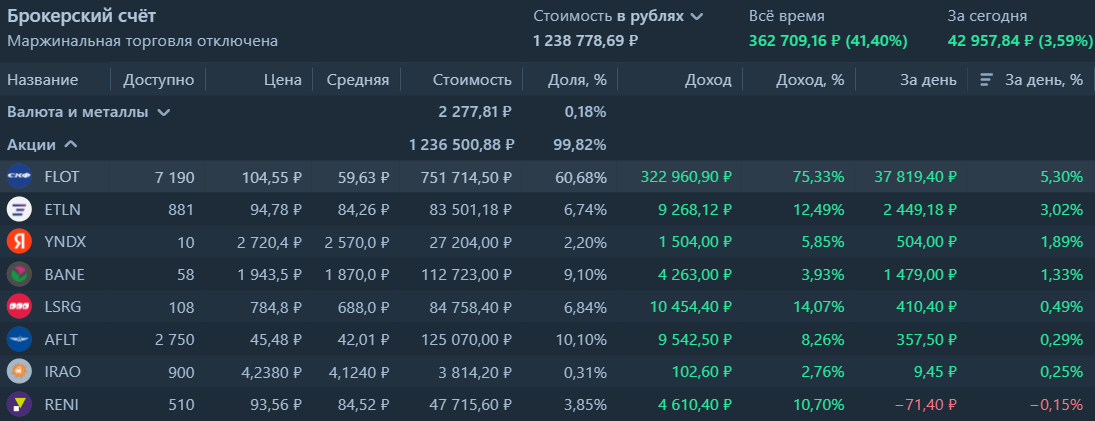Viewport: 1095px width, 421px height.
Task: Sort by the 'Название' column header
Action: [x=42, y=80]
